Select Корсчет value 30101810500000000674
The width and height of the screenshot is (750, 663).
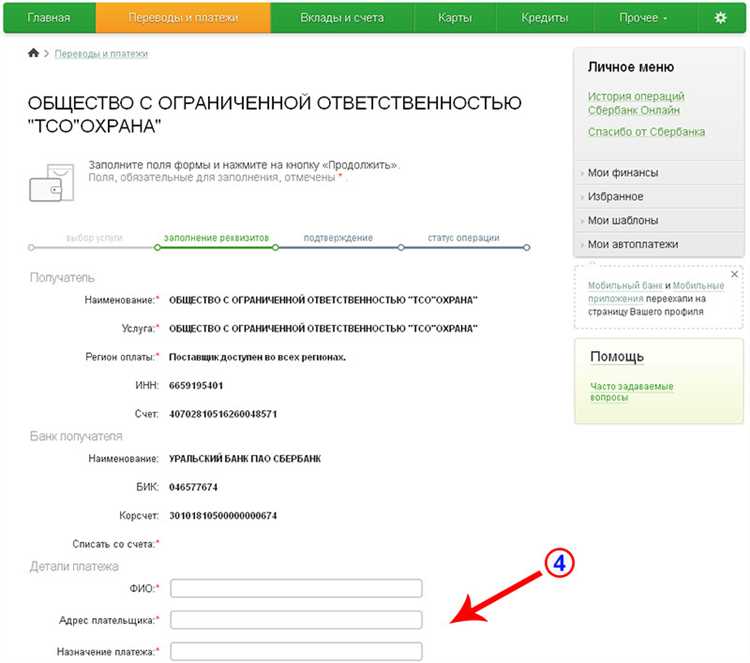tap(223, 516)
